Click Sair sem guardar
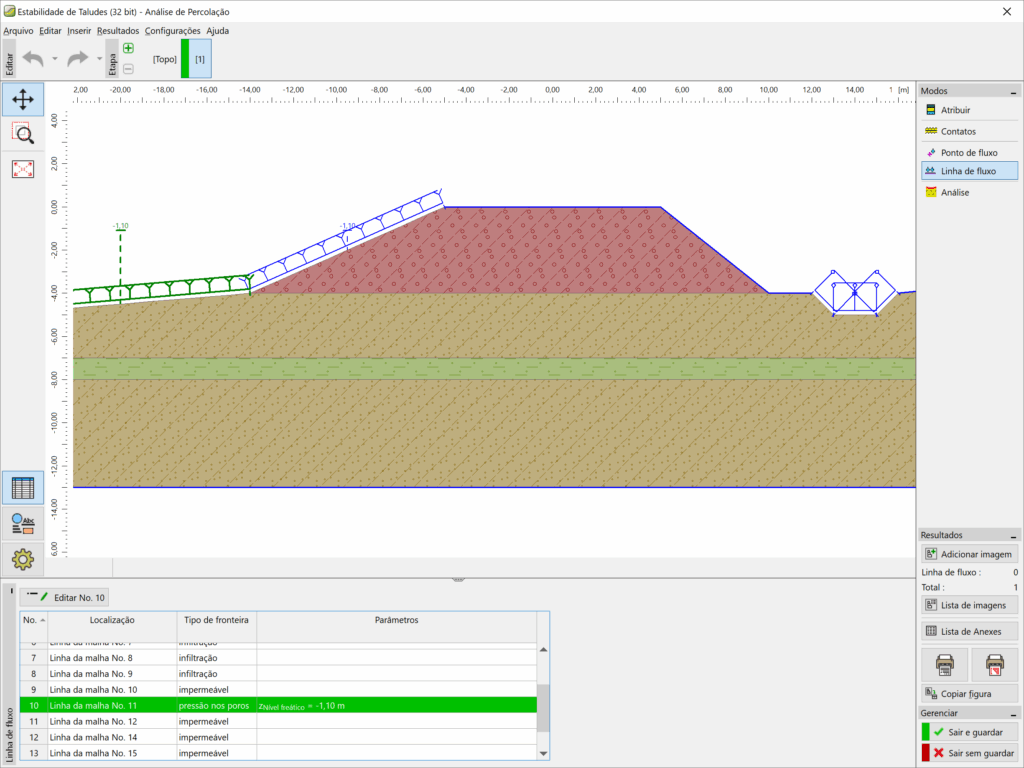 point(969,753)
